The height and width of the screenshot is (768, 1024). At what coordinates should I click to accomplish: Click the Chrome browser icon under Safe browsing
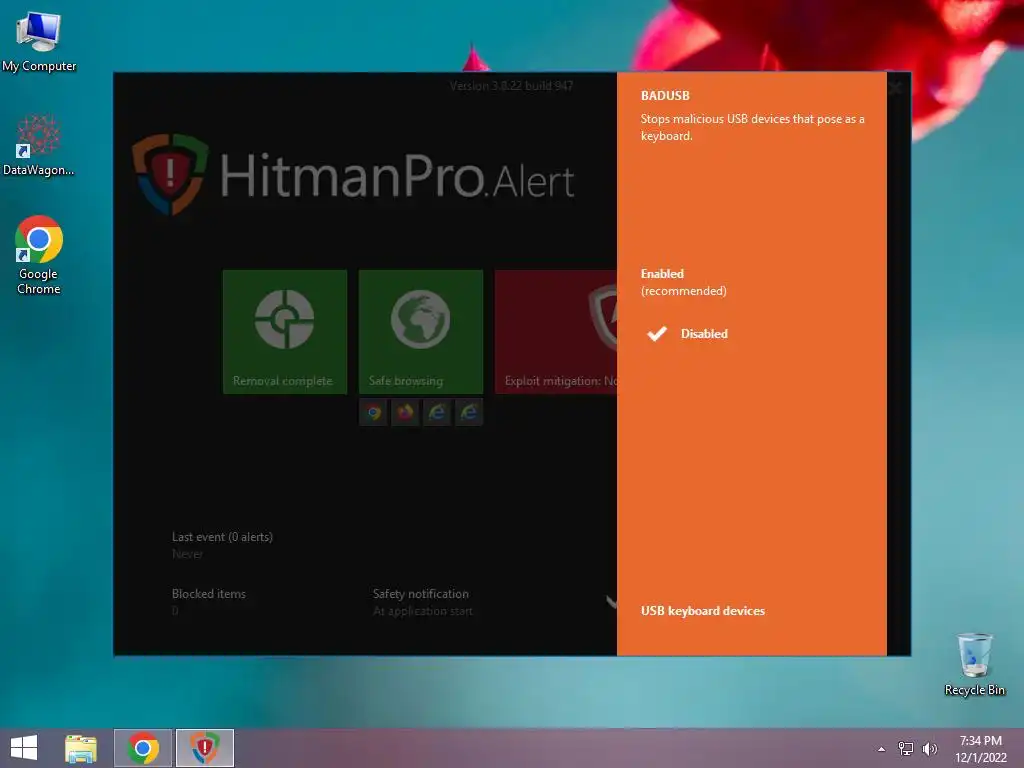[374, 413]
